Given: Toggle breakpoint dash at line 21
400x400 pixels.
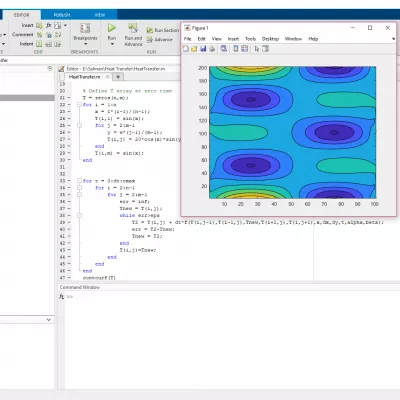Looking at the screenshot, I should [69, 98].
